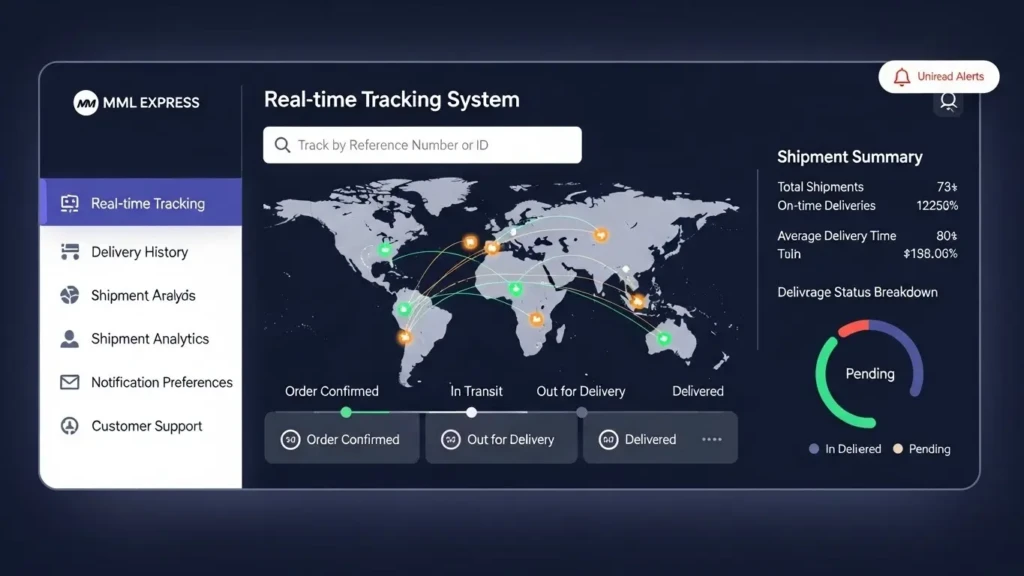Viewport: 1024px width, 576px height.
Task: Click the Notification Preferences envelope icon
Action: tap(70, 382)
